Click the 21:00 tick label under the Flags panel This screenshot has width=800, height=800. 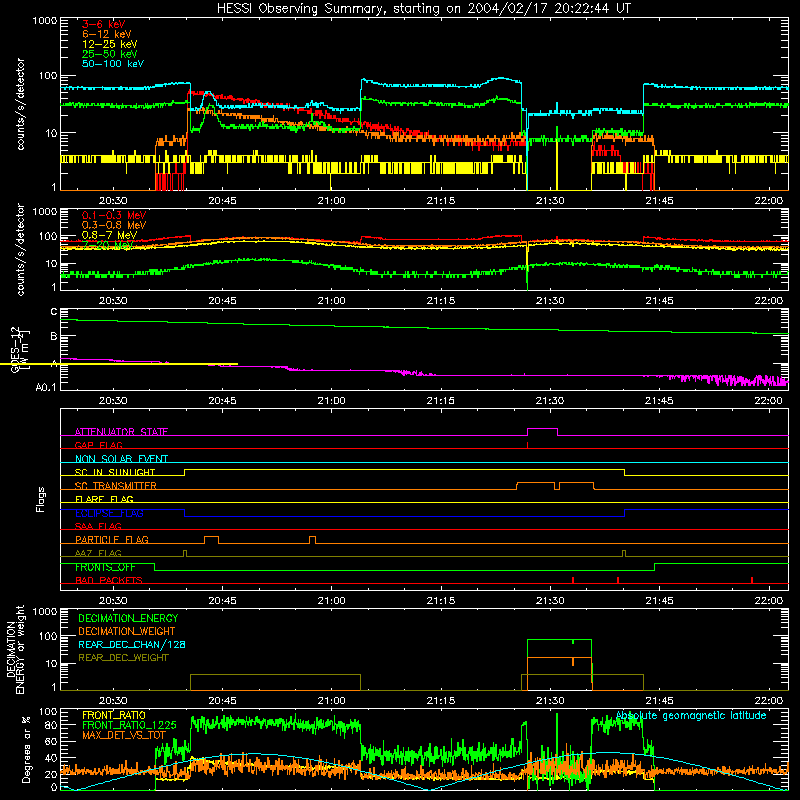[332, 601]
